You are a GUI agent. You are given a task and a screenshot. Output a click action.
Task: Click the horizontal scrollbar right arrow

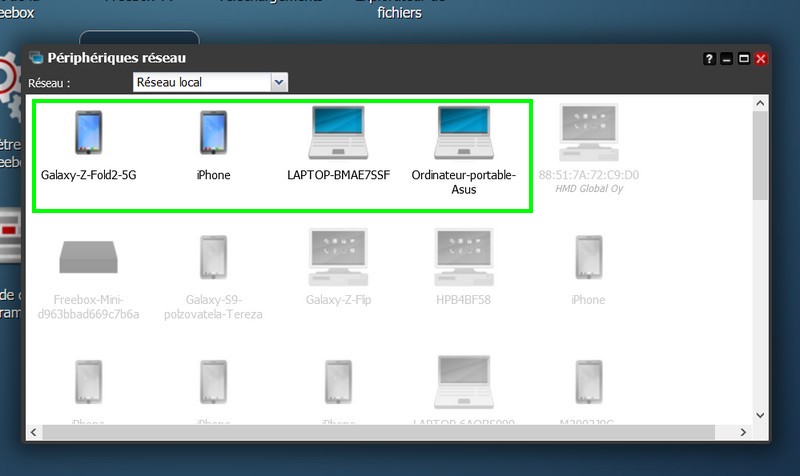click(743, 433)
